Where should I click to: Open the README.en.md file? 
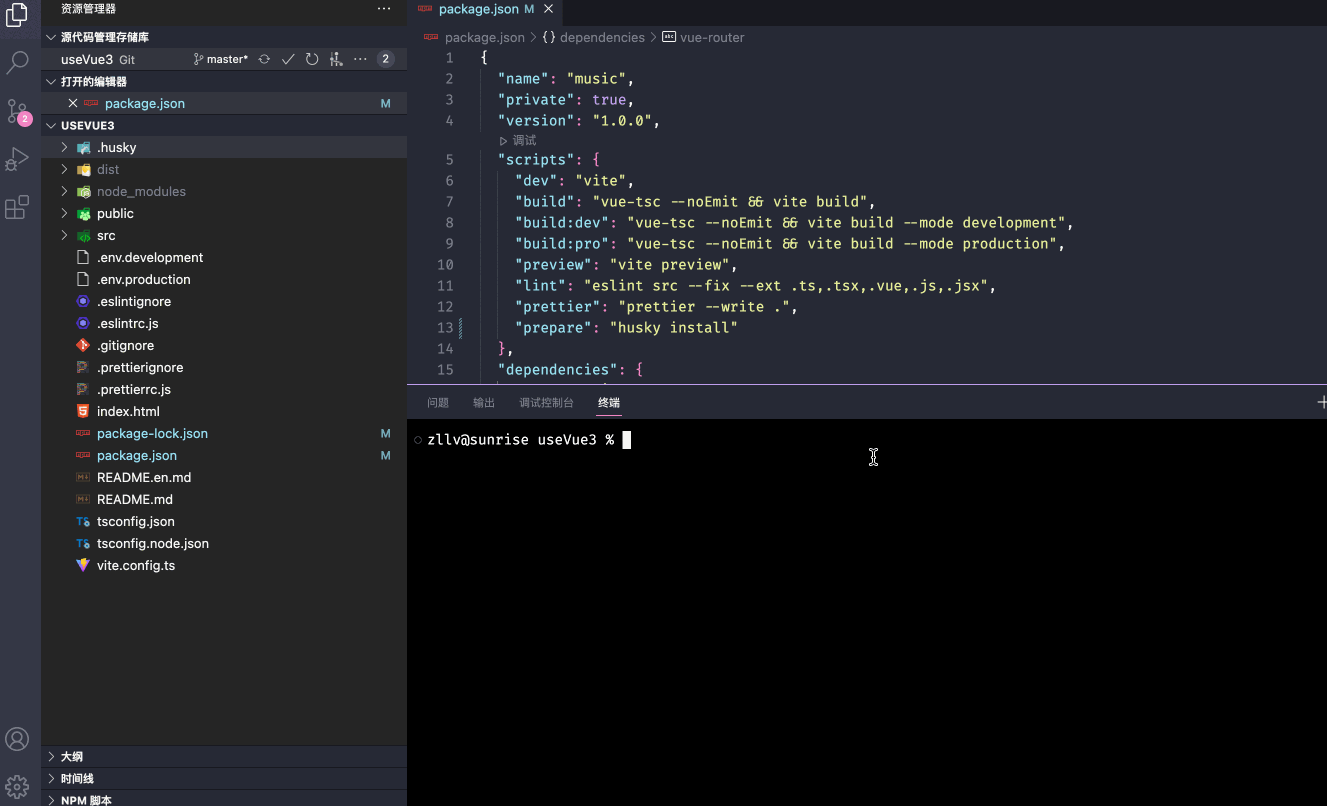click(x=224, y=477)
